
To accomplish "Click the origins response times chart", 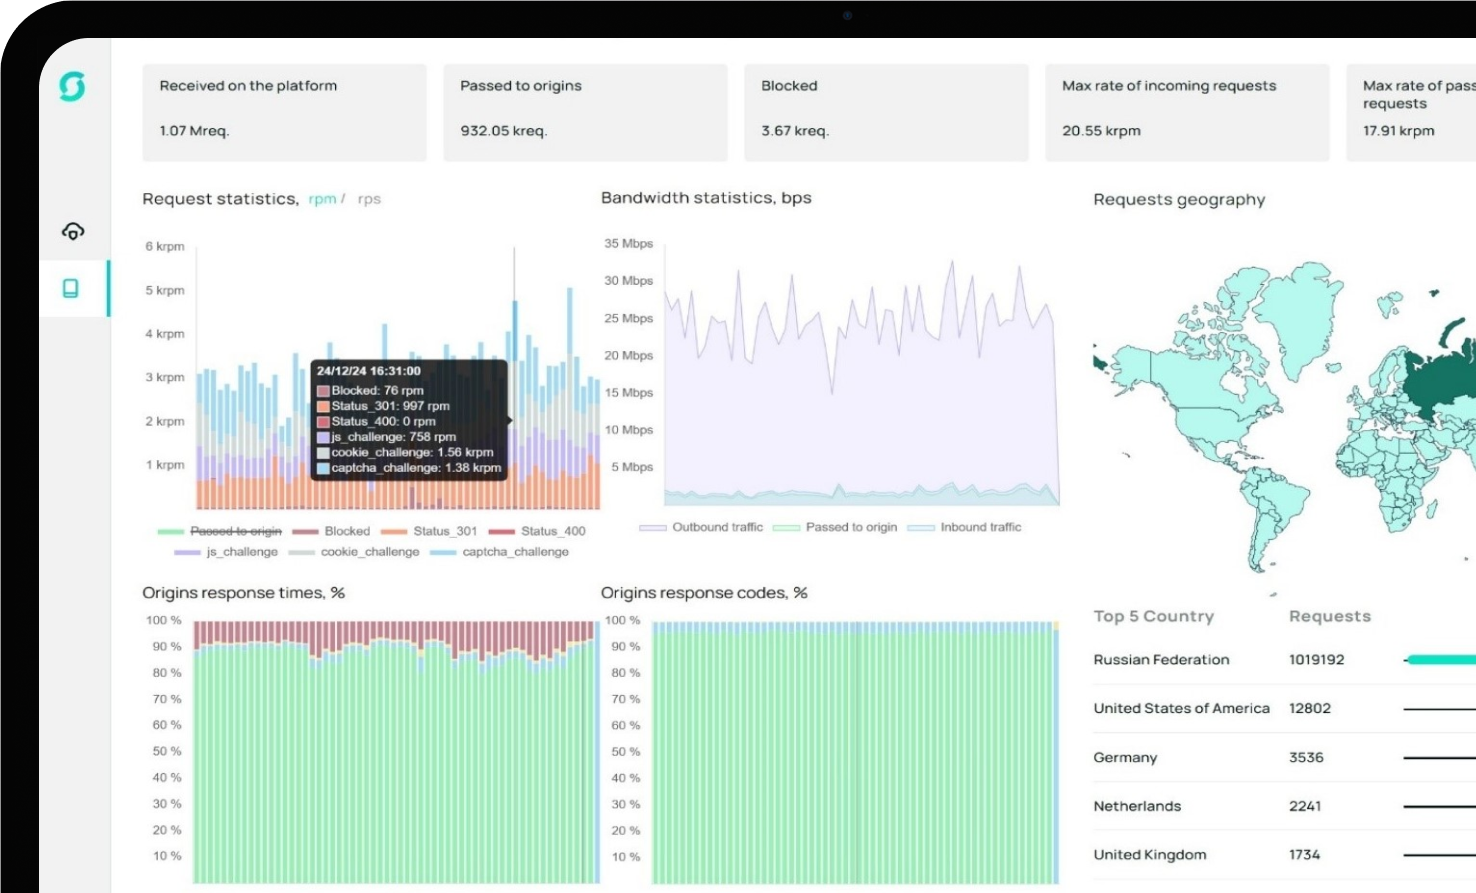I will (x=396, y=752).
